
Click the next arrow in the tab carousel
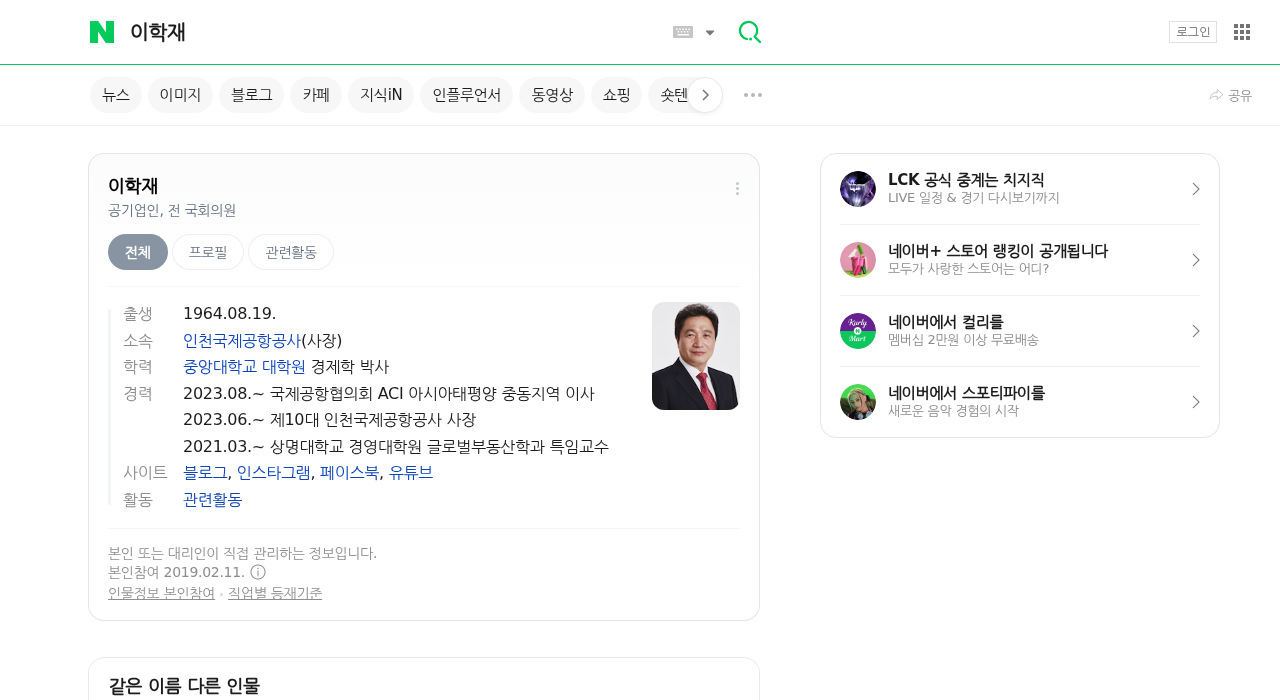[706, 94]
